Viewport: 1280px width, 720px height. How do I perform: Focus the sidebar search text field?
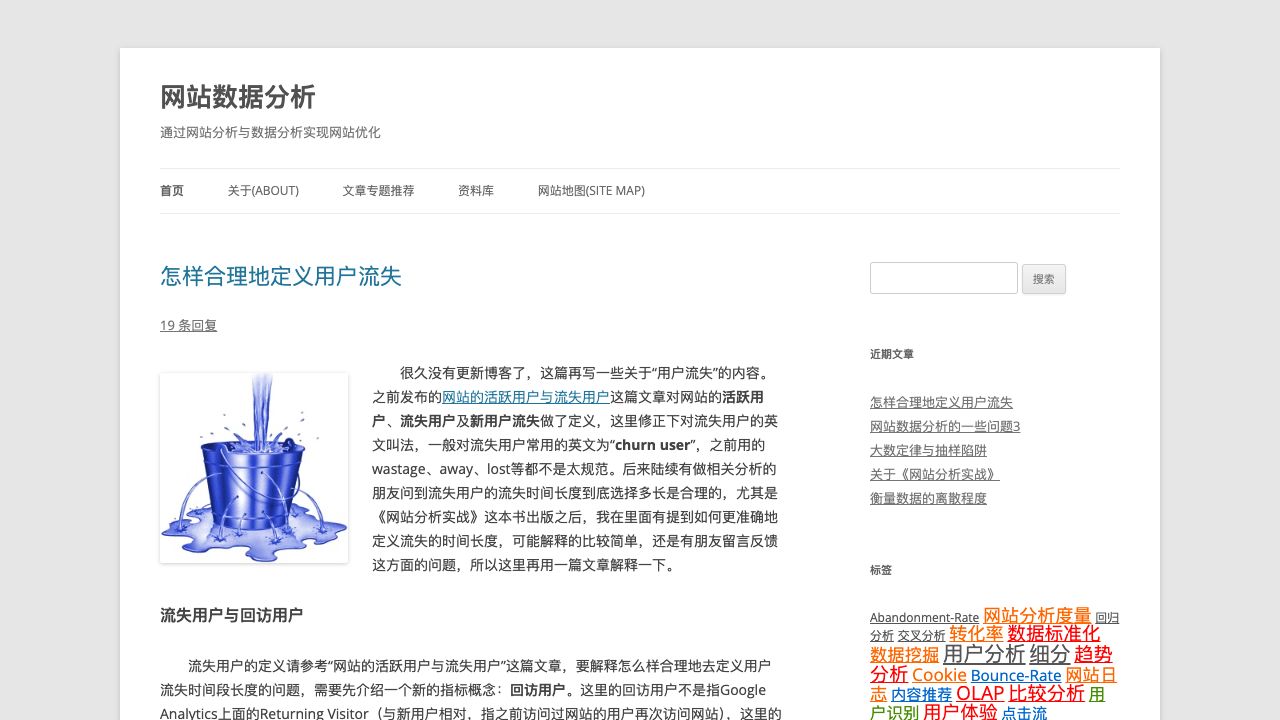(943, 278)
